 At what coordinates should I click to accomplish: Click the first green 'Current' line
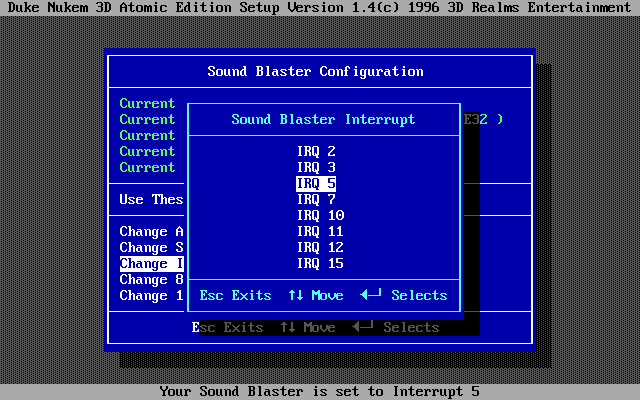coord(147,103)
